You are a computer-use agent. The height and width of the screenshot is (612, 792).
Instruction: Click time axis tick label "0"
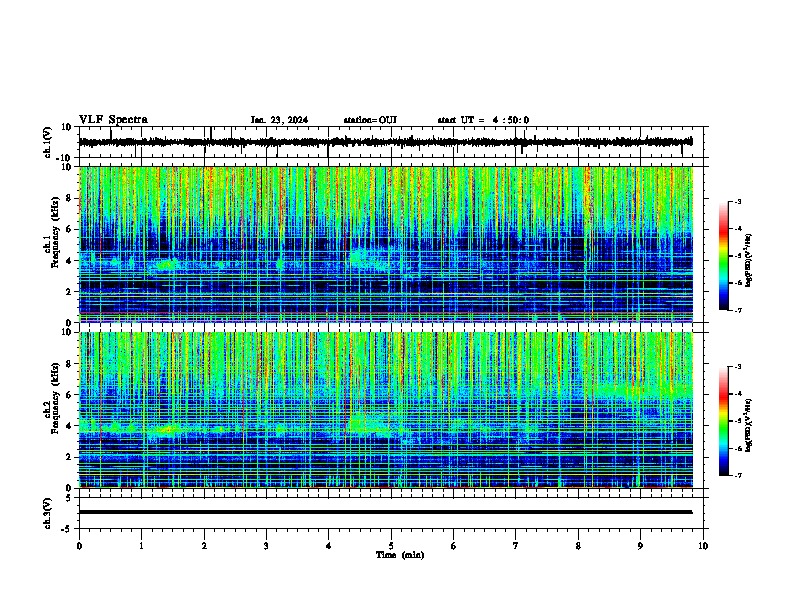tap(79, 546)
